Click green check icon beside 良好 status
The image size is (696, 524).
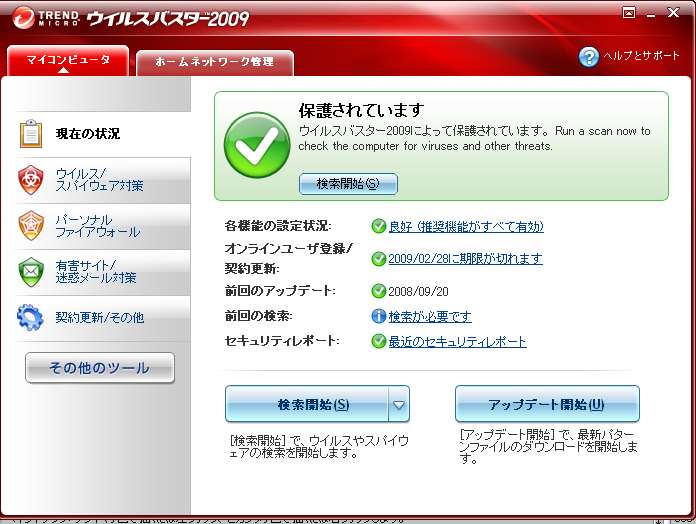coord(378,226)
